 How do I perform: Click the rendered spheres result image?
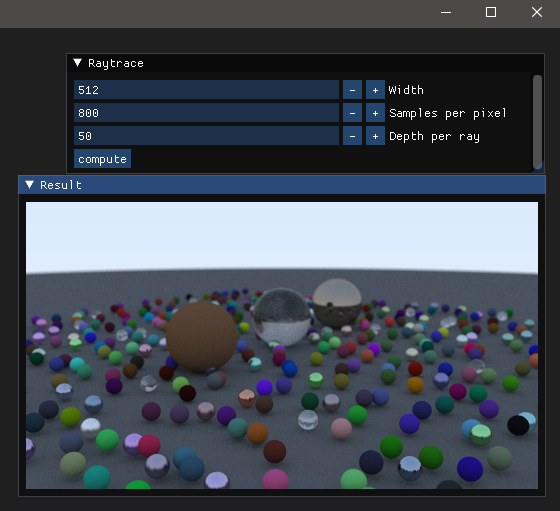pos(282,345)
